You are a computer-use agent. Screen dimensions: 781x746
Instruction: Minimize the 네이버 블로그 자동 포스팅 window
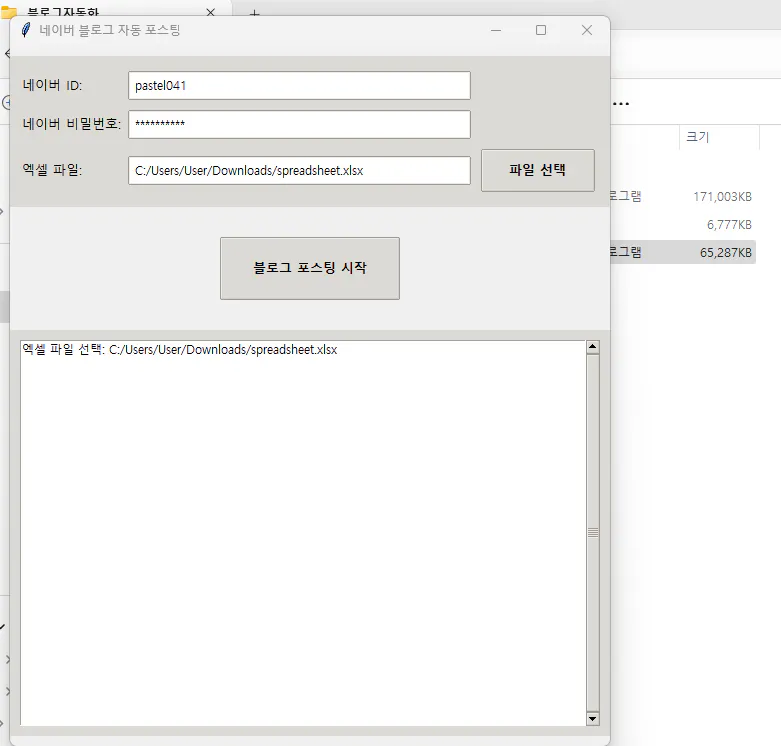(496, 30)
